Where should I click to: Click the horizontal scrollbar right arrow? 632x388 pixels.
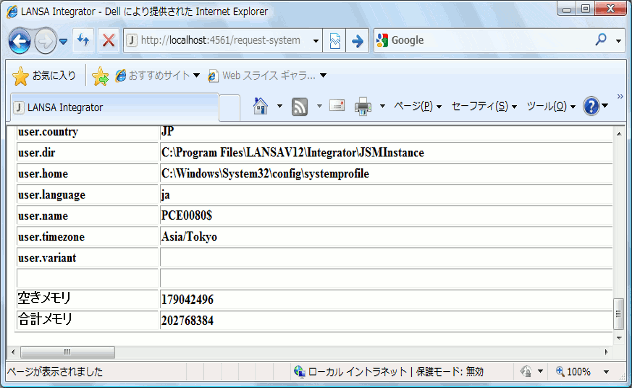pyautogui.click(x=606, y=352)
